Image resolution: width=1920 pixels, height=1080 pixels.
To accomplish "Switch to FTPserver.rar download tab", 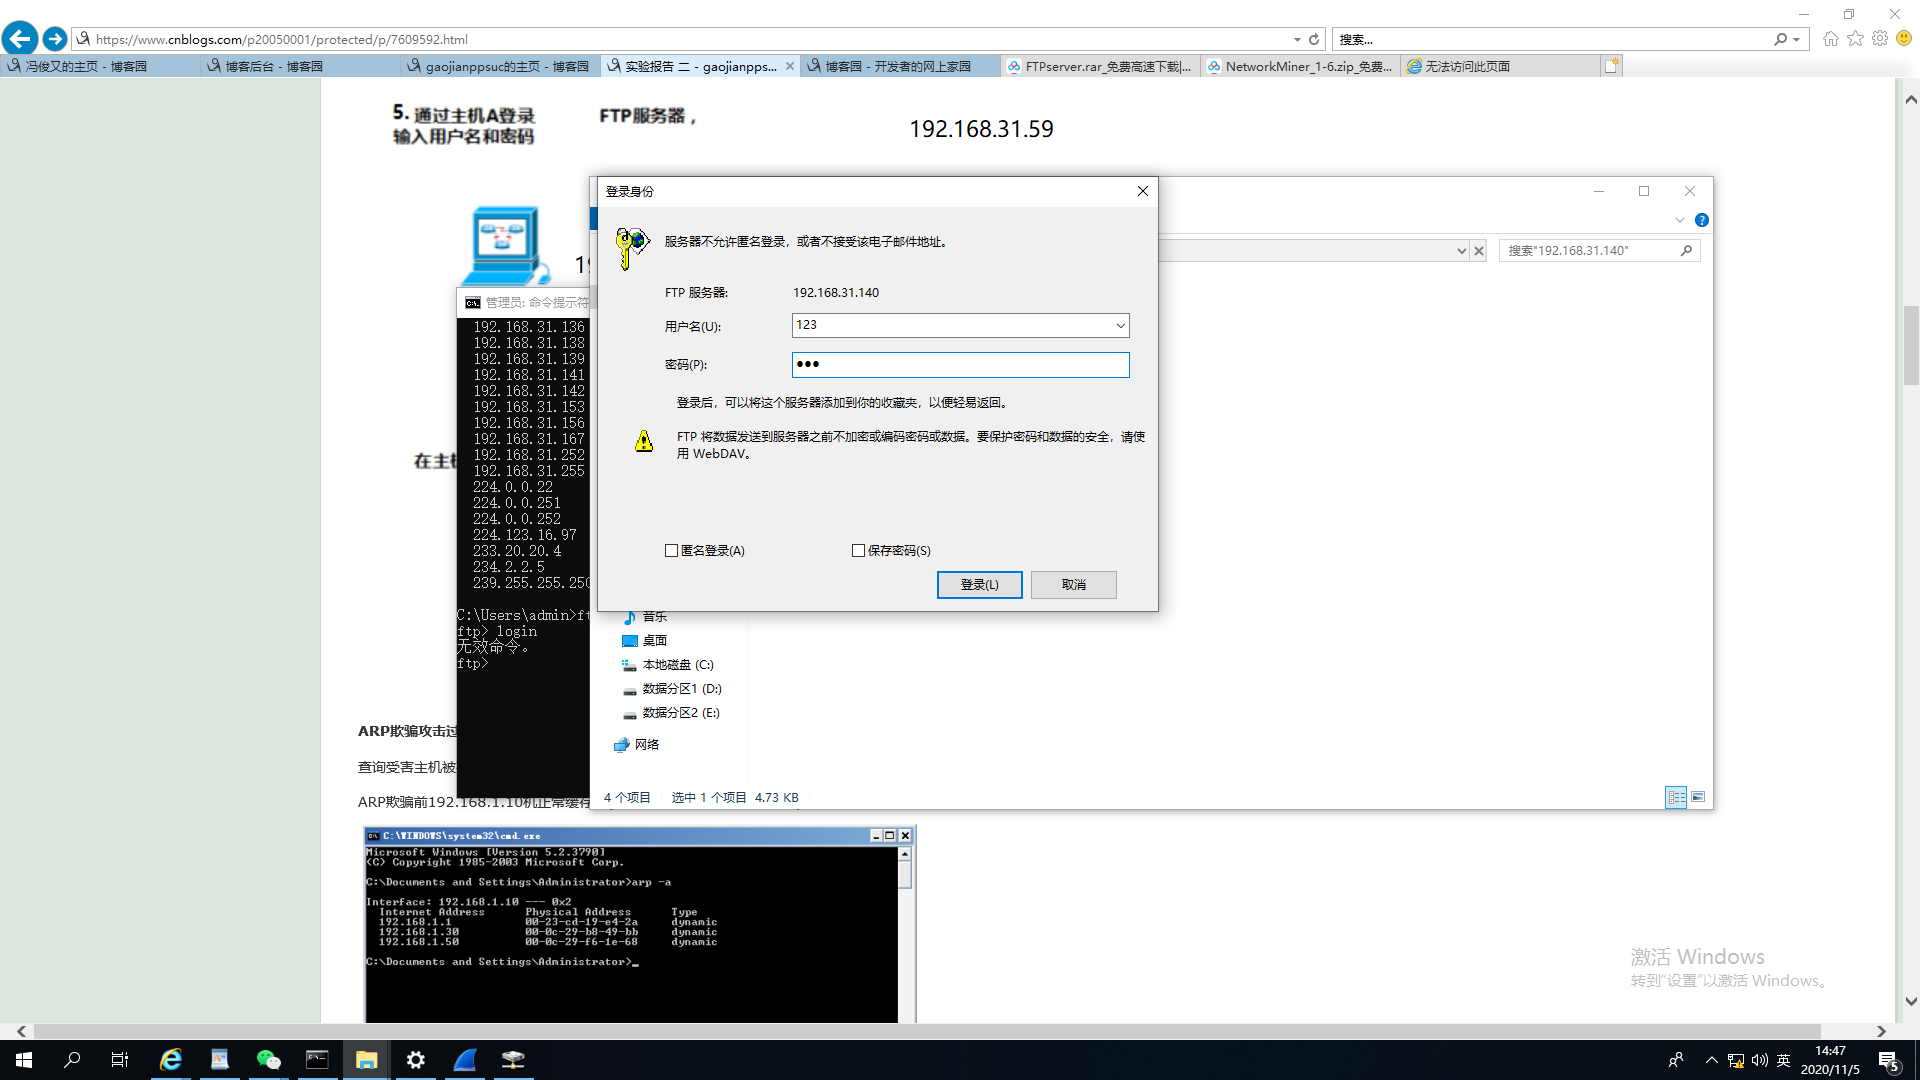I will click(1100, 66).
